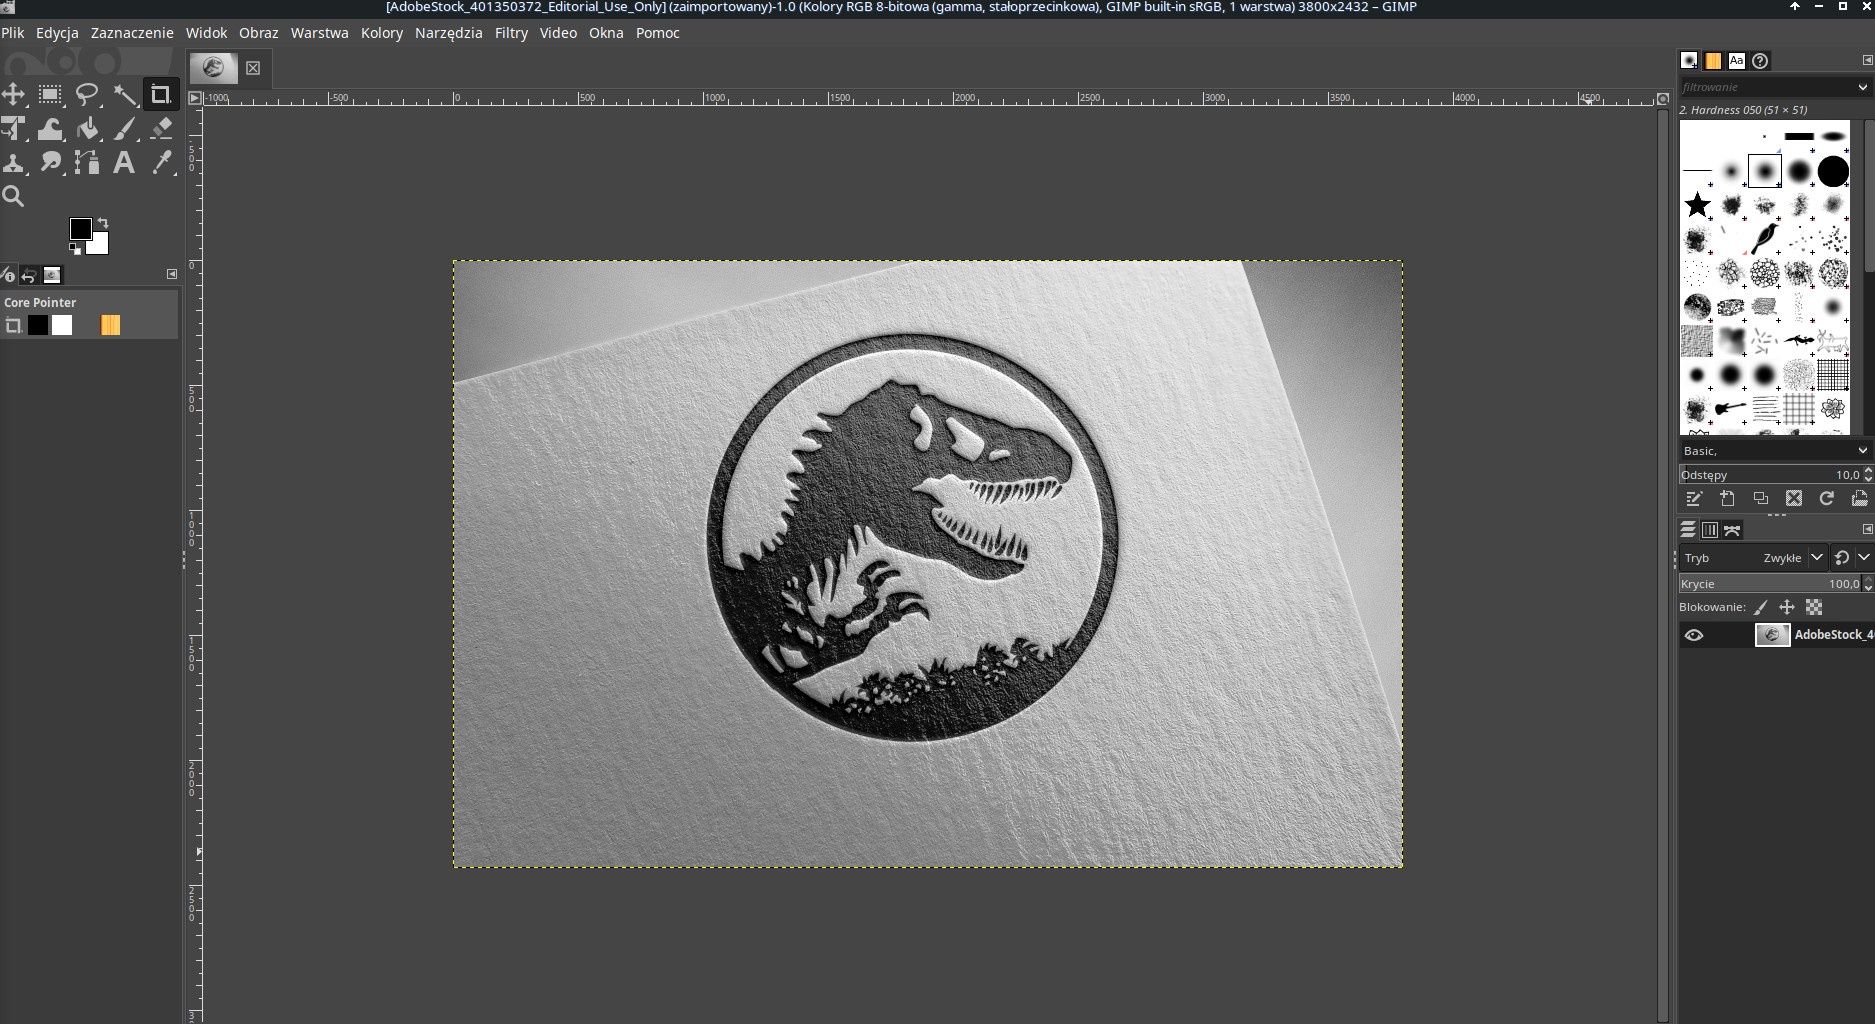The height and width of the screenshot is (1024, 1875).
Task: Select the Rectangle Select tool
Action: pyautogui.click(x=50, y=95)
